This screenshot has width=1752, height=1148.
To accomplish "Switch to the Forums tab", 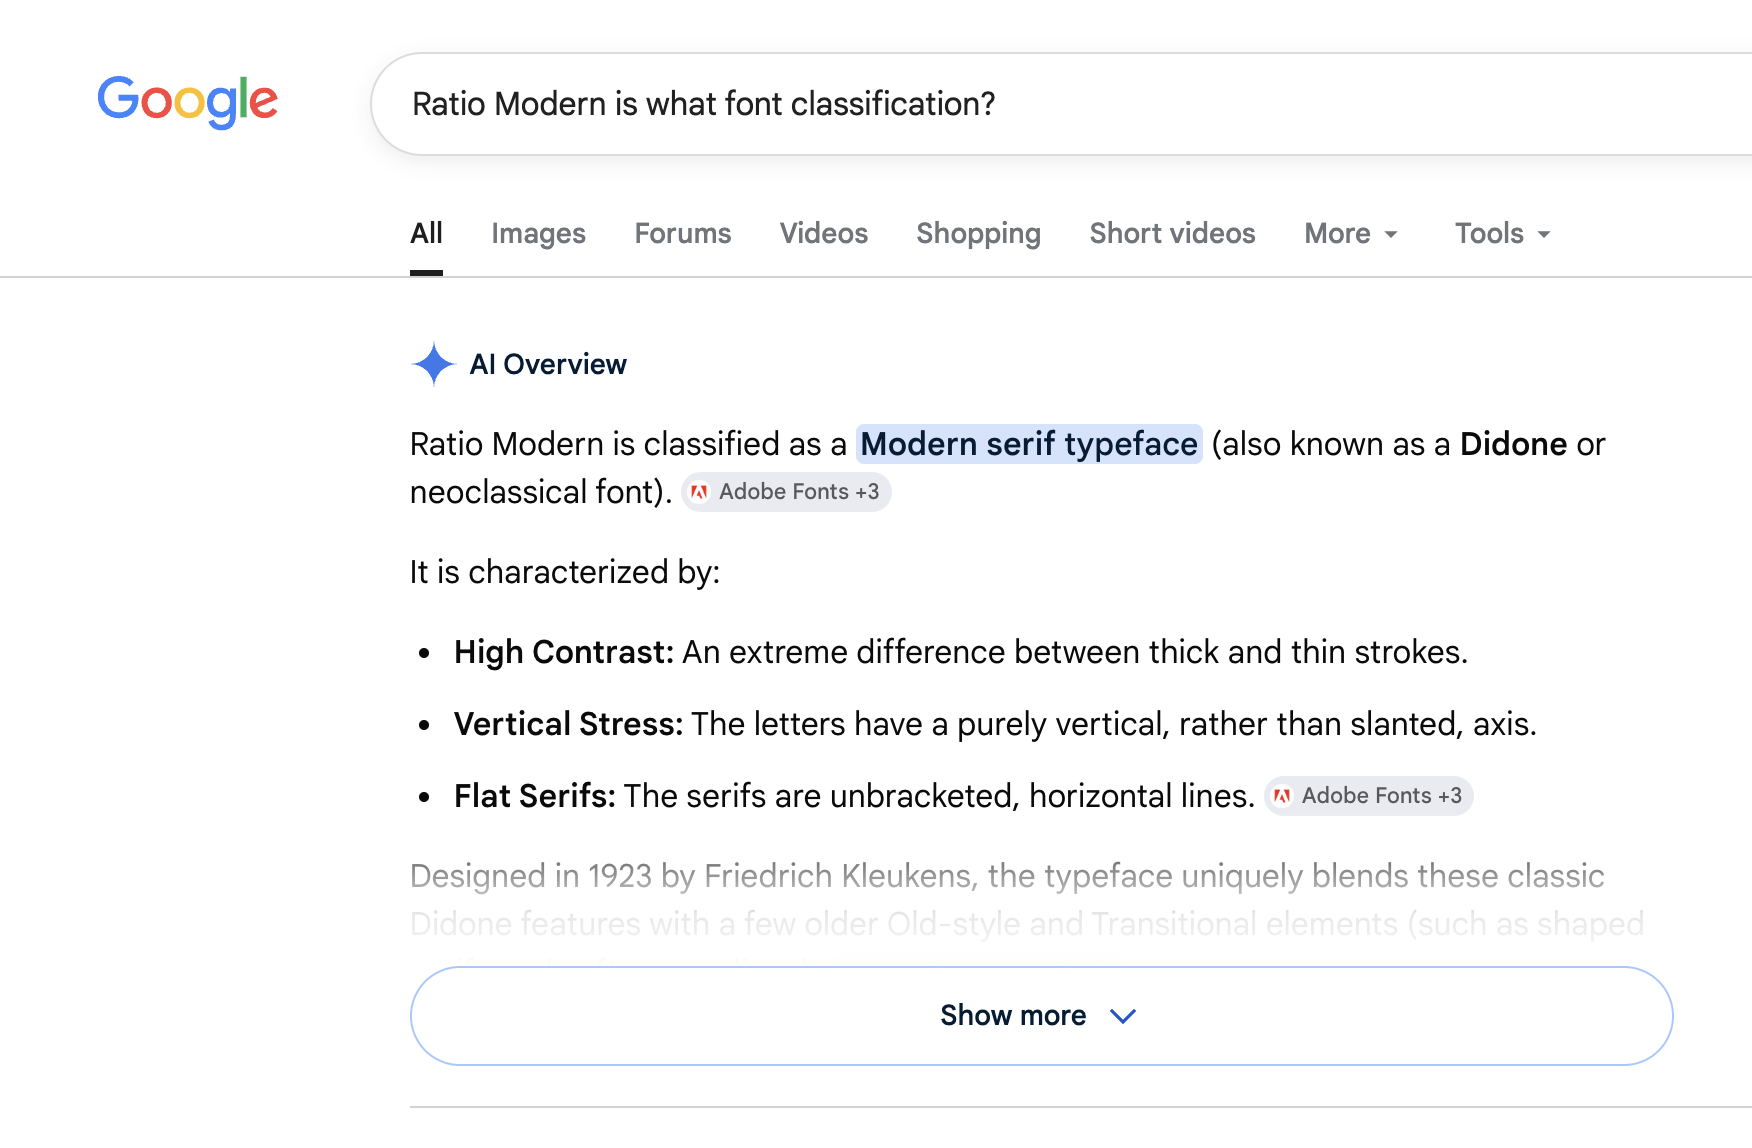I will click(x=683, y=234).
